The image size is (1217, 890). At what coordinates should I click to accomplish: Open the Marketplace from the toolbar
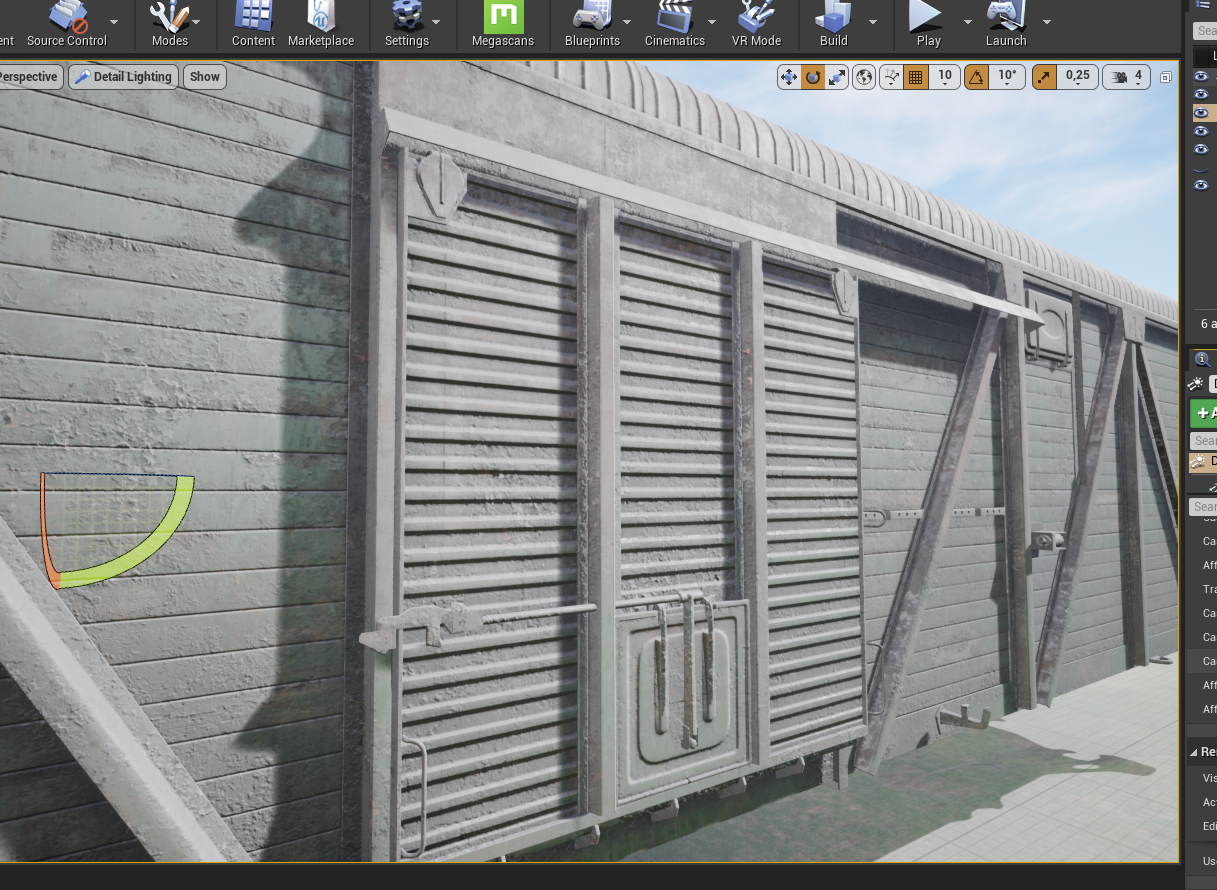click(321, 24)
